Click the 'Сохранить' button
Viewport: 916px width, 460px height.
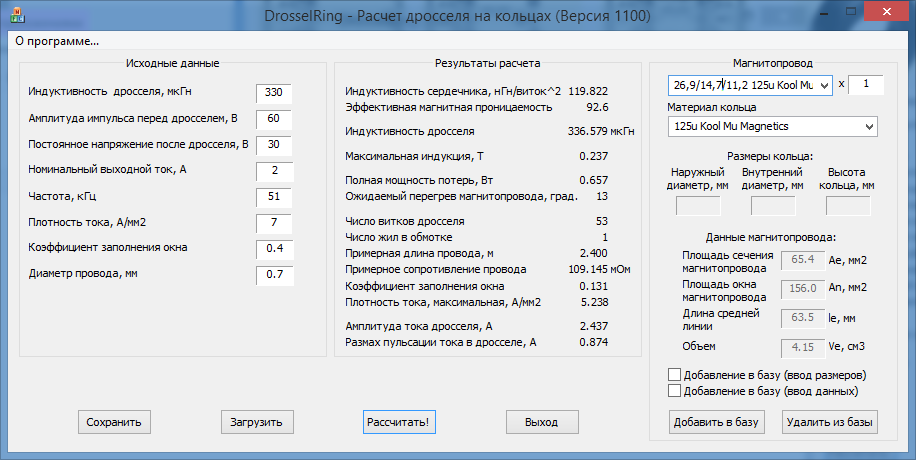tap(114, 422)
